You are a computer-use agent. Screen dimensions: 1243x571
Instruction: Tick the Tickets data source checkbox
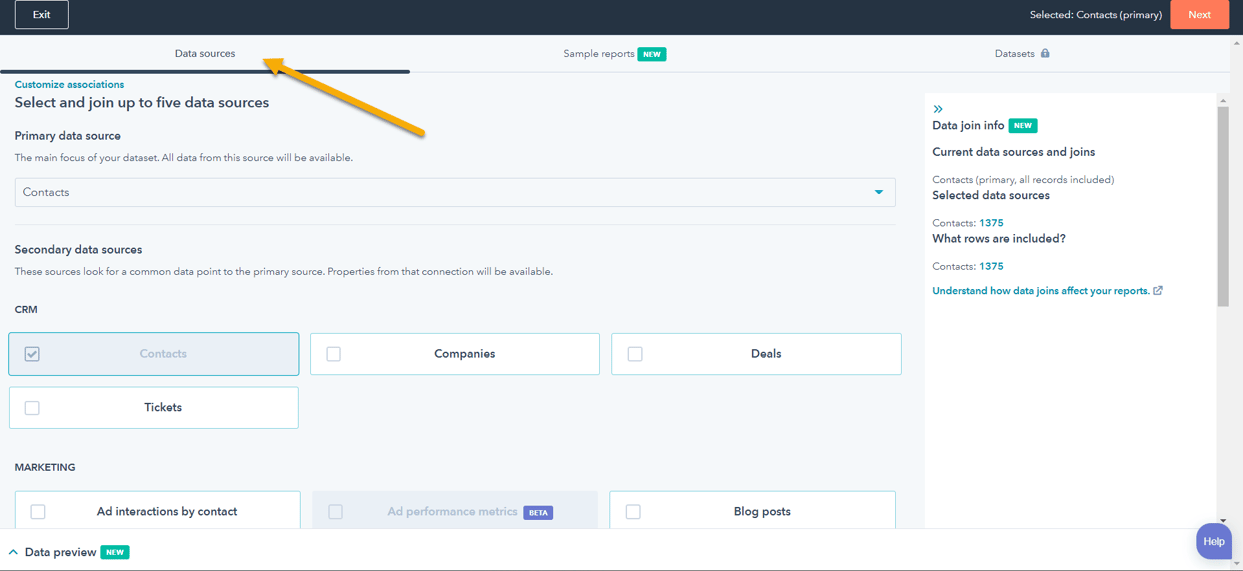point(32,408)
